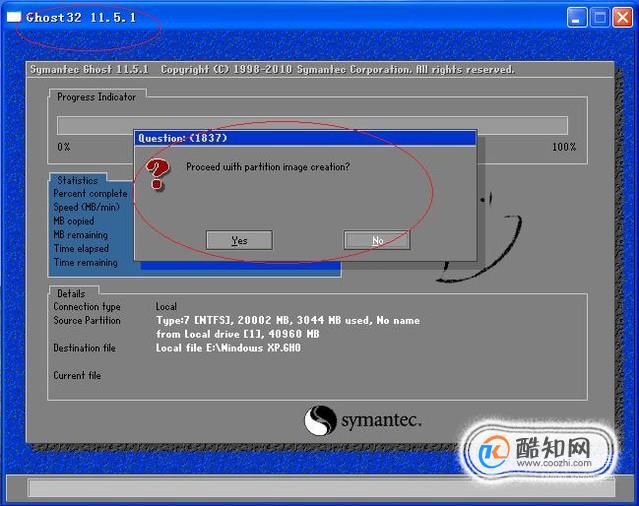Image resolution: width=639 pixels, height=506 pixels.
Task: Click the Time remaining row
Action: coord(86,262)
